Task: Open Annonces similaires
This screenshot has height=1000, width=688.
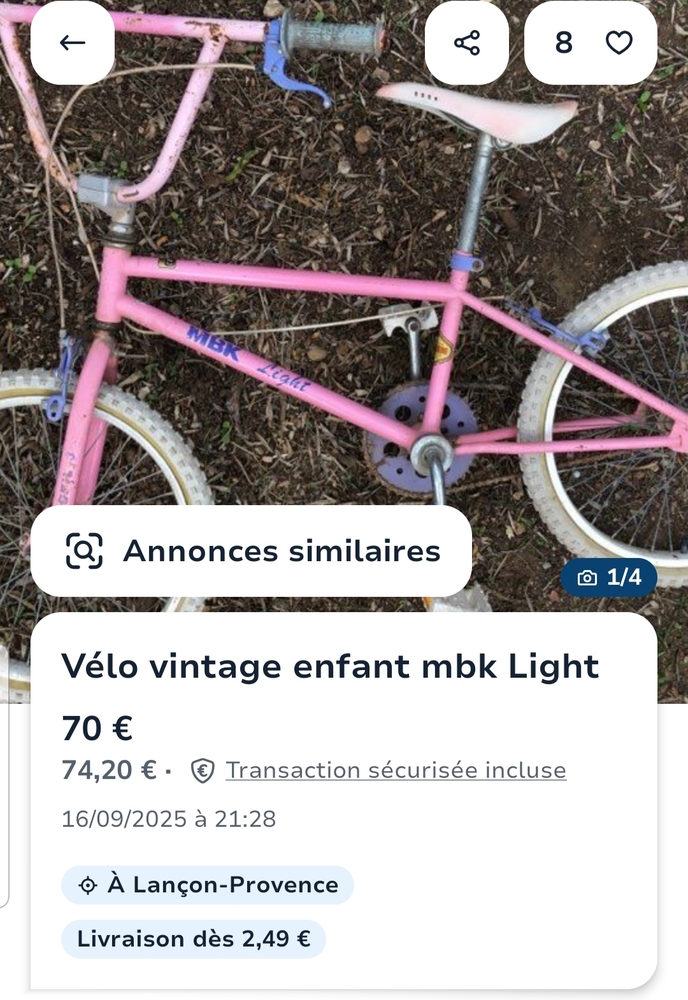Action: pos(281,551)
